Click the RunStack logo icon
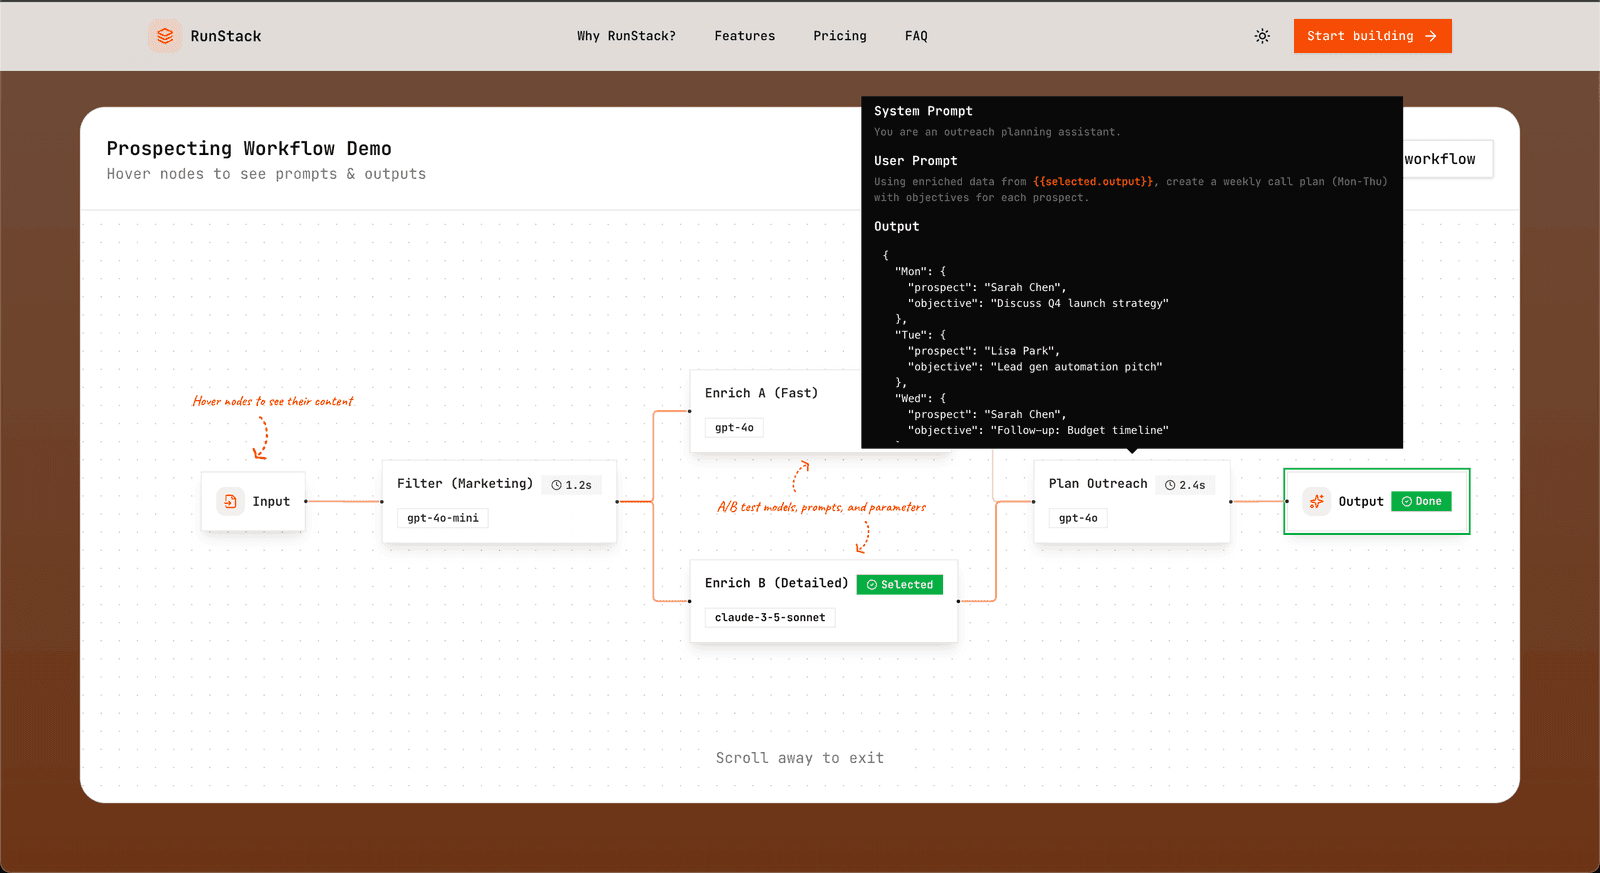This screenshot has height=873, width=1600. (x=165, y=36)
